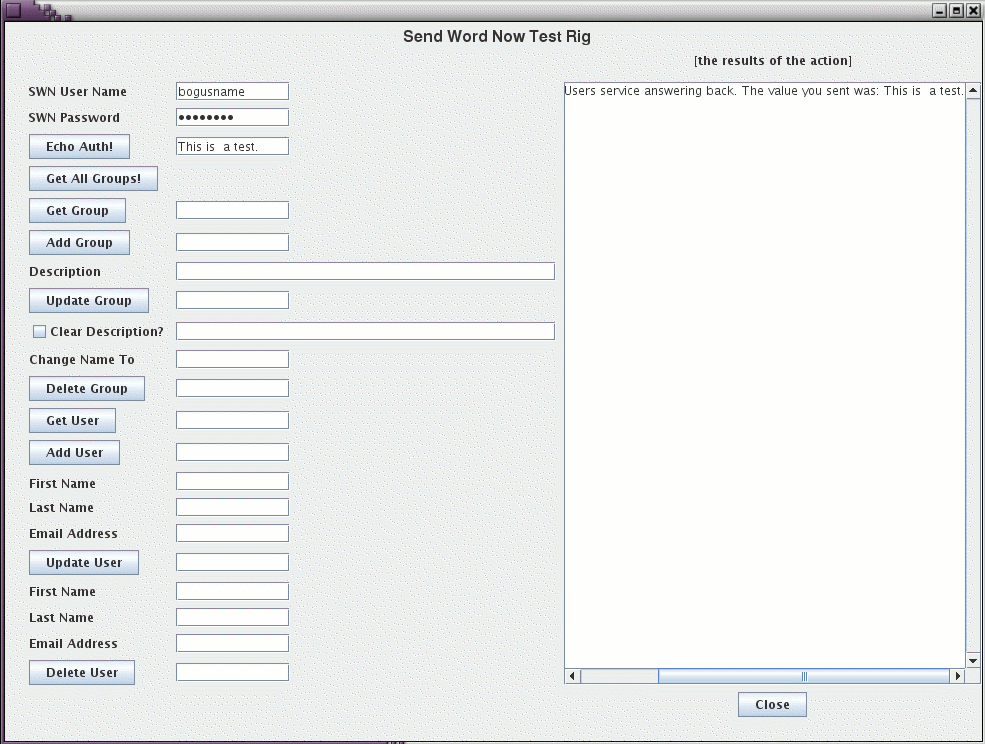Click inside the wide Description input field

click(365, 270)
